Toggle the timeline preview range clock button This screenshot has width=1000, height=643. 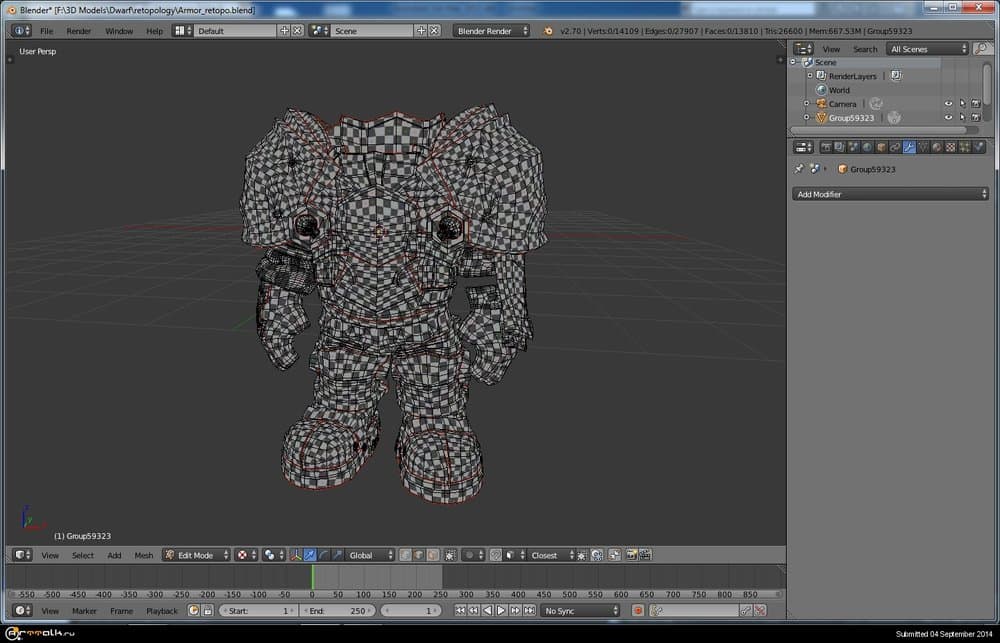click(193, 610)
